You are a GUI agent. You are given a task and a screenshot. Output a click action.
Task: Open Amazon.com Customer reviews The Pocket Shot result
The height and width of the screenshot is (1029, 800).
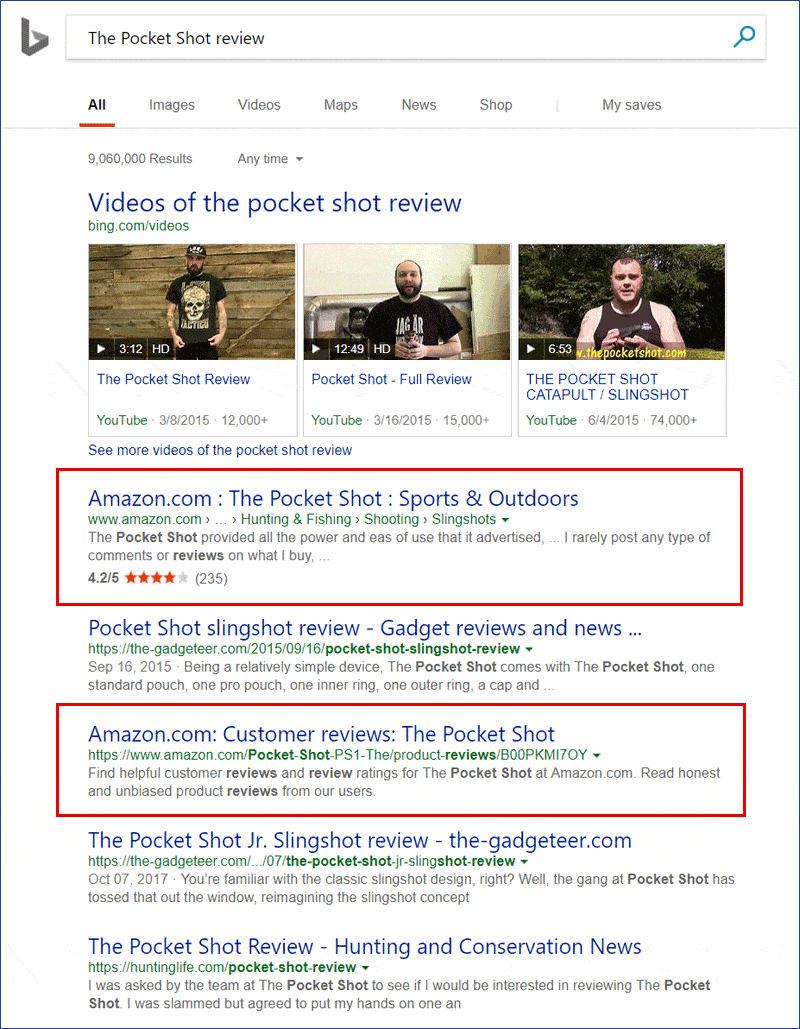click(322, 734)
